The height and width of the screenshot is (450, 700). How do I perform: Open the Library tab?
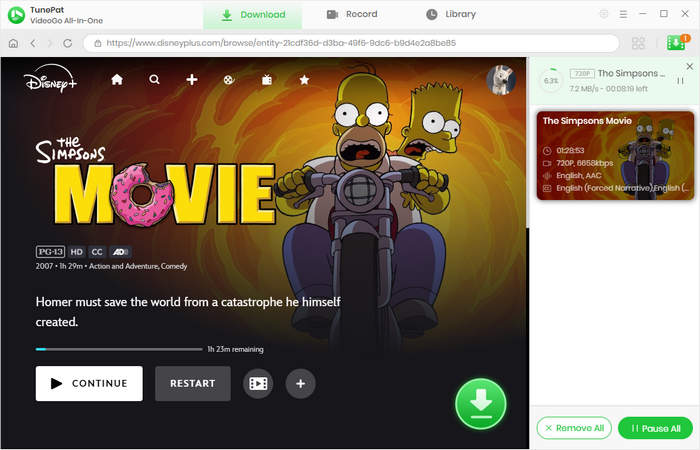tap(451, 14)
